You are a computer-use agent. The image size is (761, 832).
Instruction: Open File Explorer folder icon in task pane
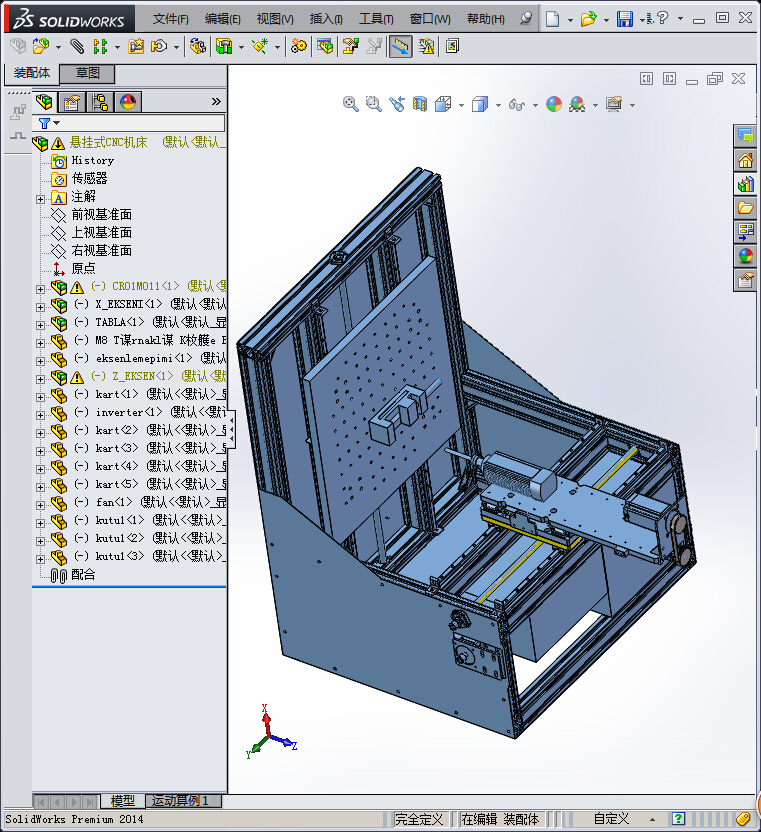[x=745, y=207]
